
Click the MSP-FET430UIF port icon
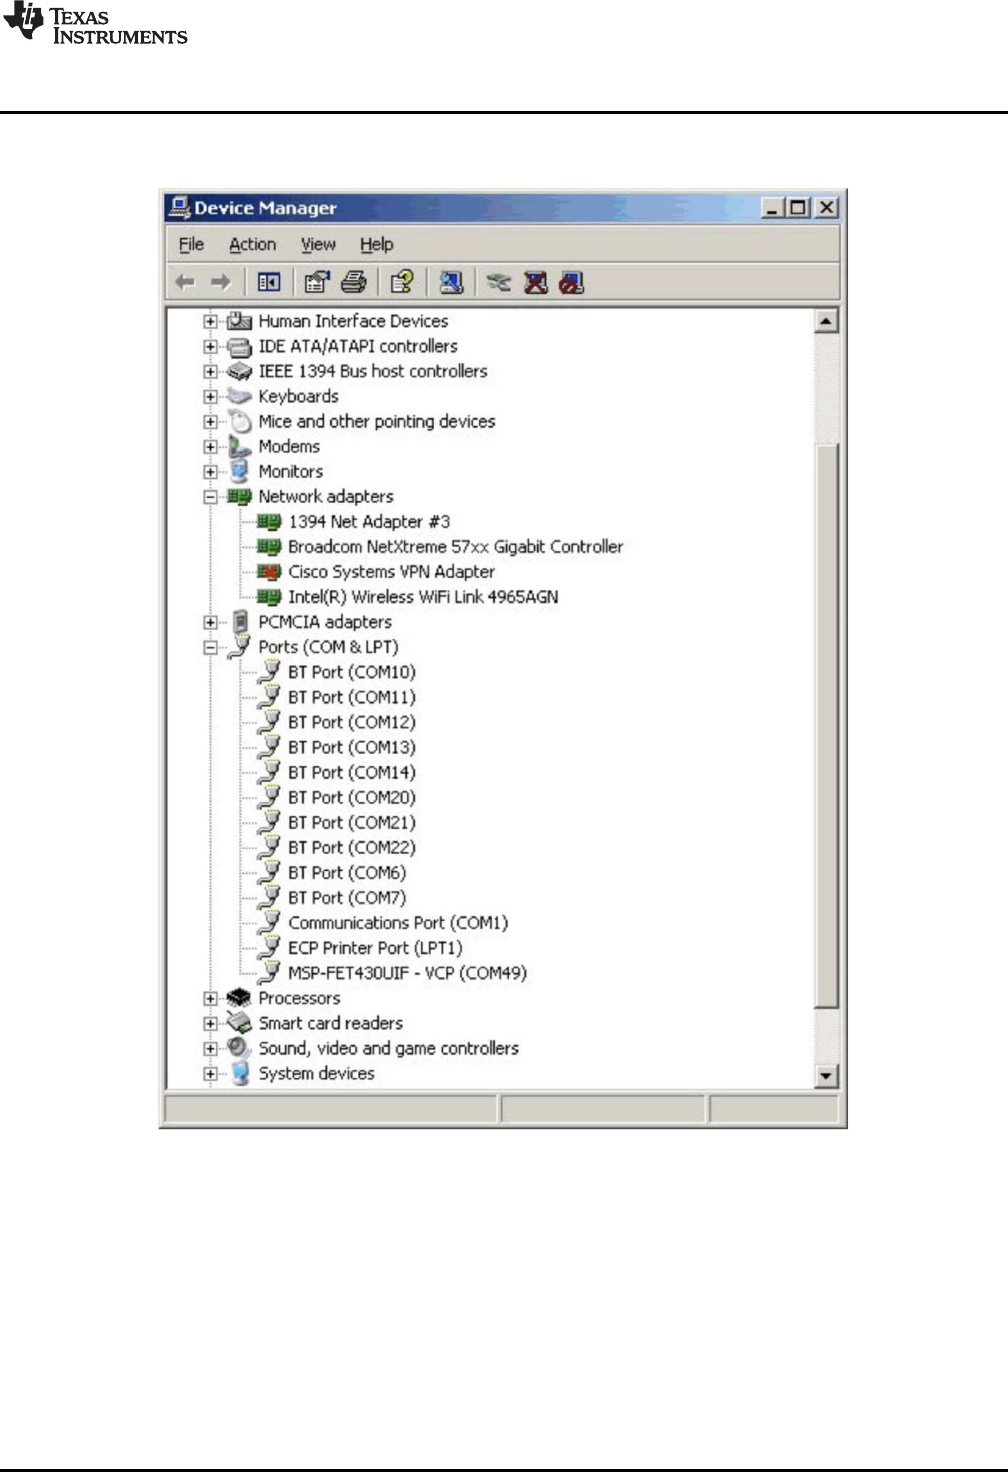coord(269,972)
